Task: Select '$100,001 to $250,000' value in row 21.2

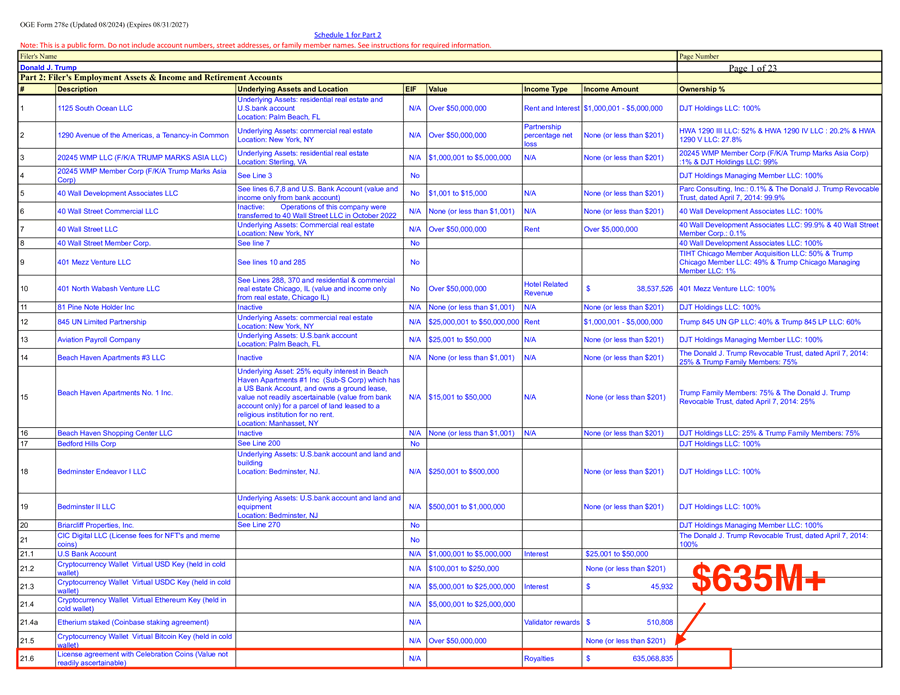Action: pos(464,568)
